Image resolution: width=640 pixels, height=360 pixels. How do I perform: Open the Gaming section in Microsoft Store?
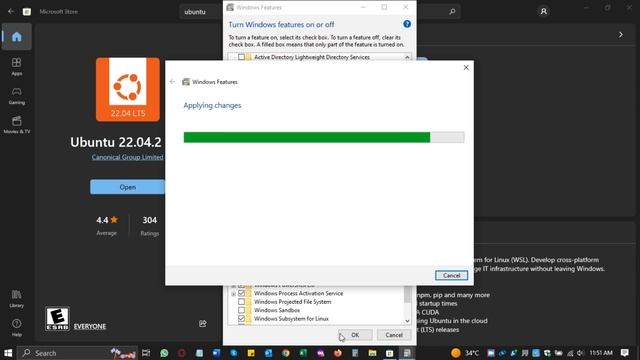tap(17, 96)
